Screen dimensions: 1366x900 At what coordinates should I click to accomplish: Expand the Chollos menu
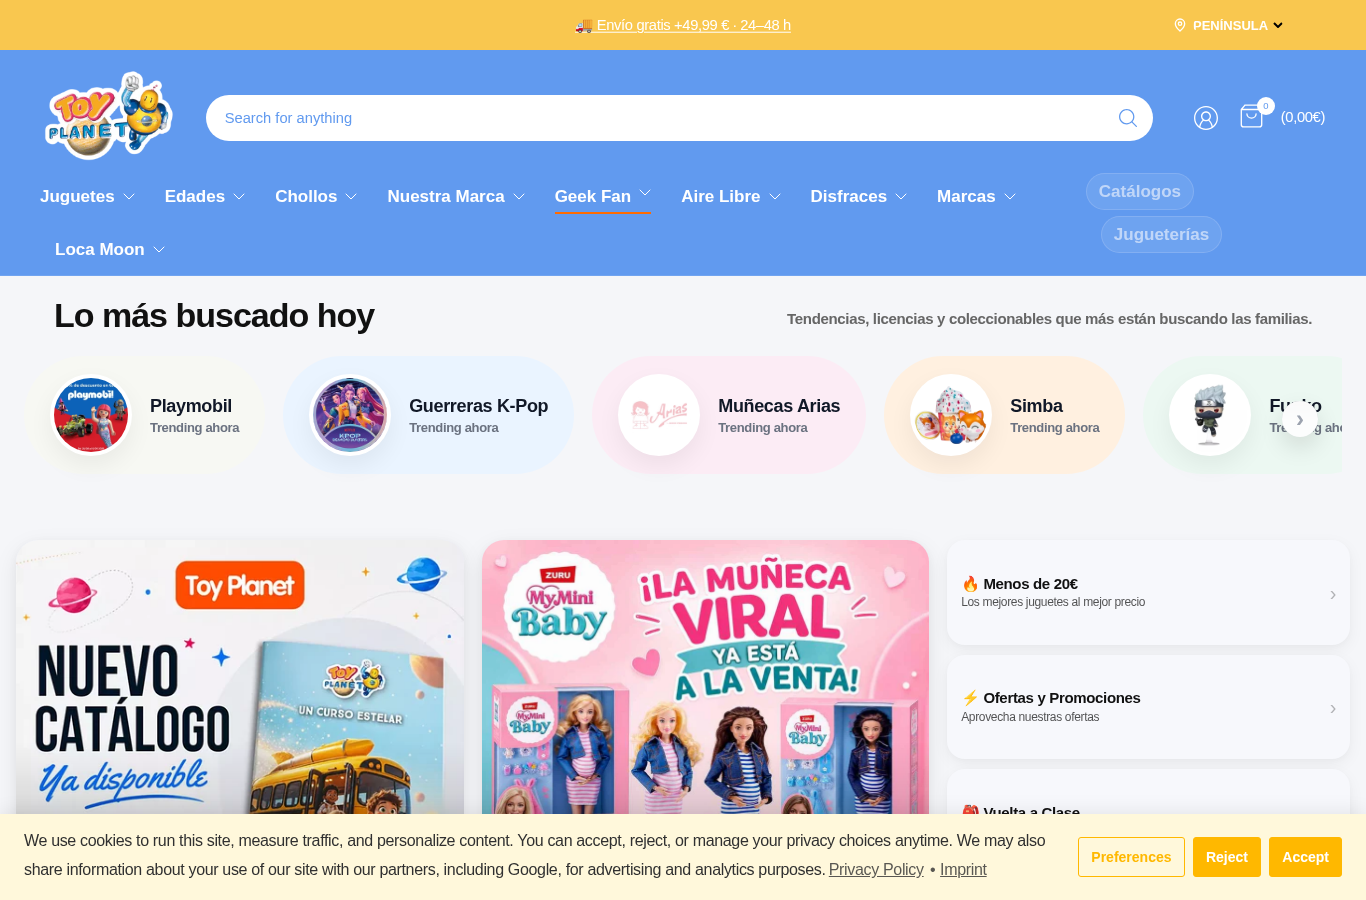point(316,197)
